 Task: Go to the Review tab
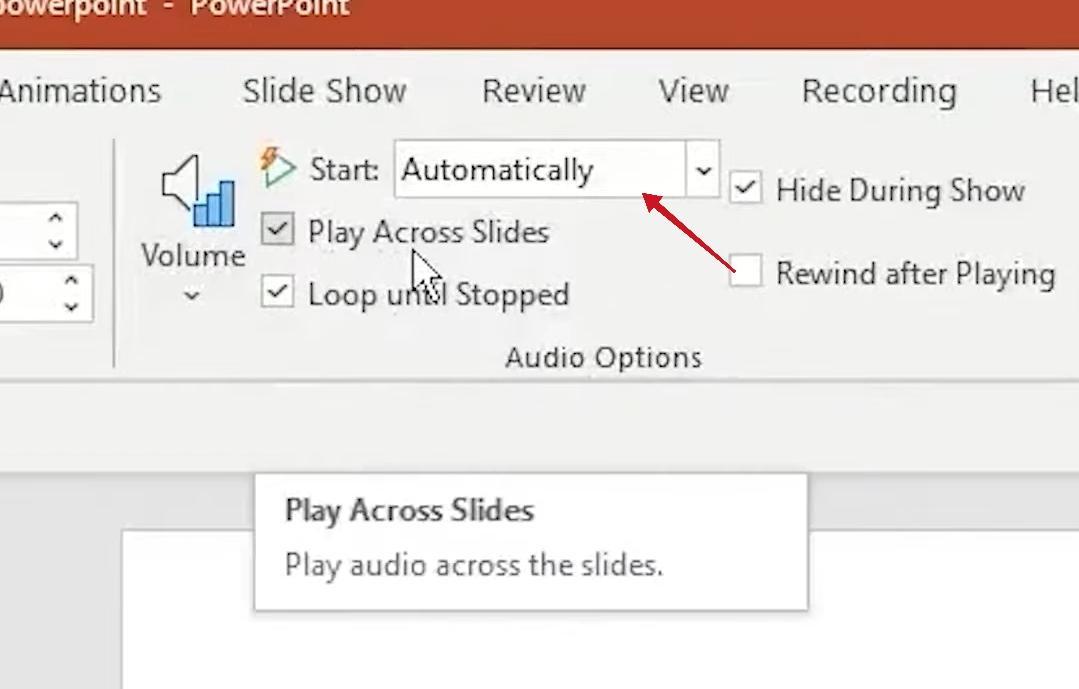coord(533,91)
